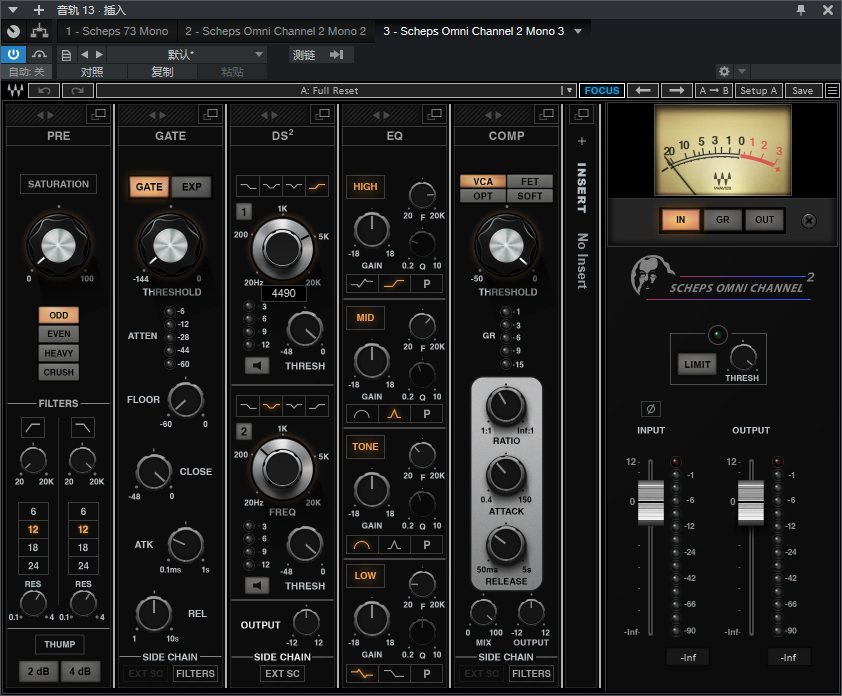The width and height of the screenshot is (842, 696).
Task: Select EVEN saturation harmonics
Action: click(x=59, y=334)
